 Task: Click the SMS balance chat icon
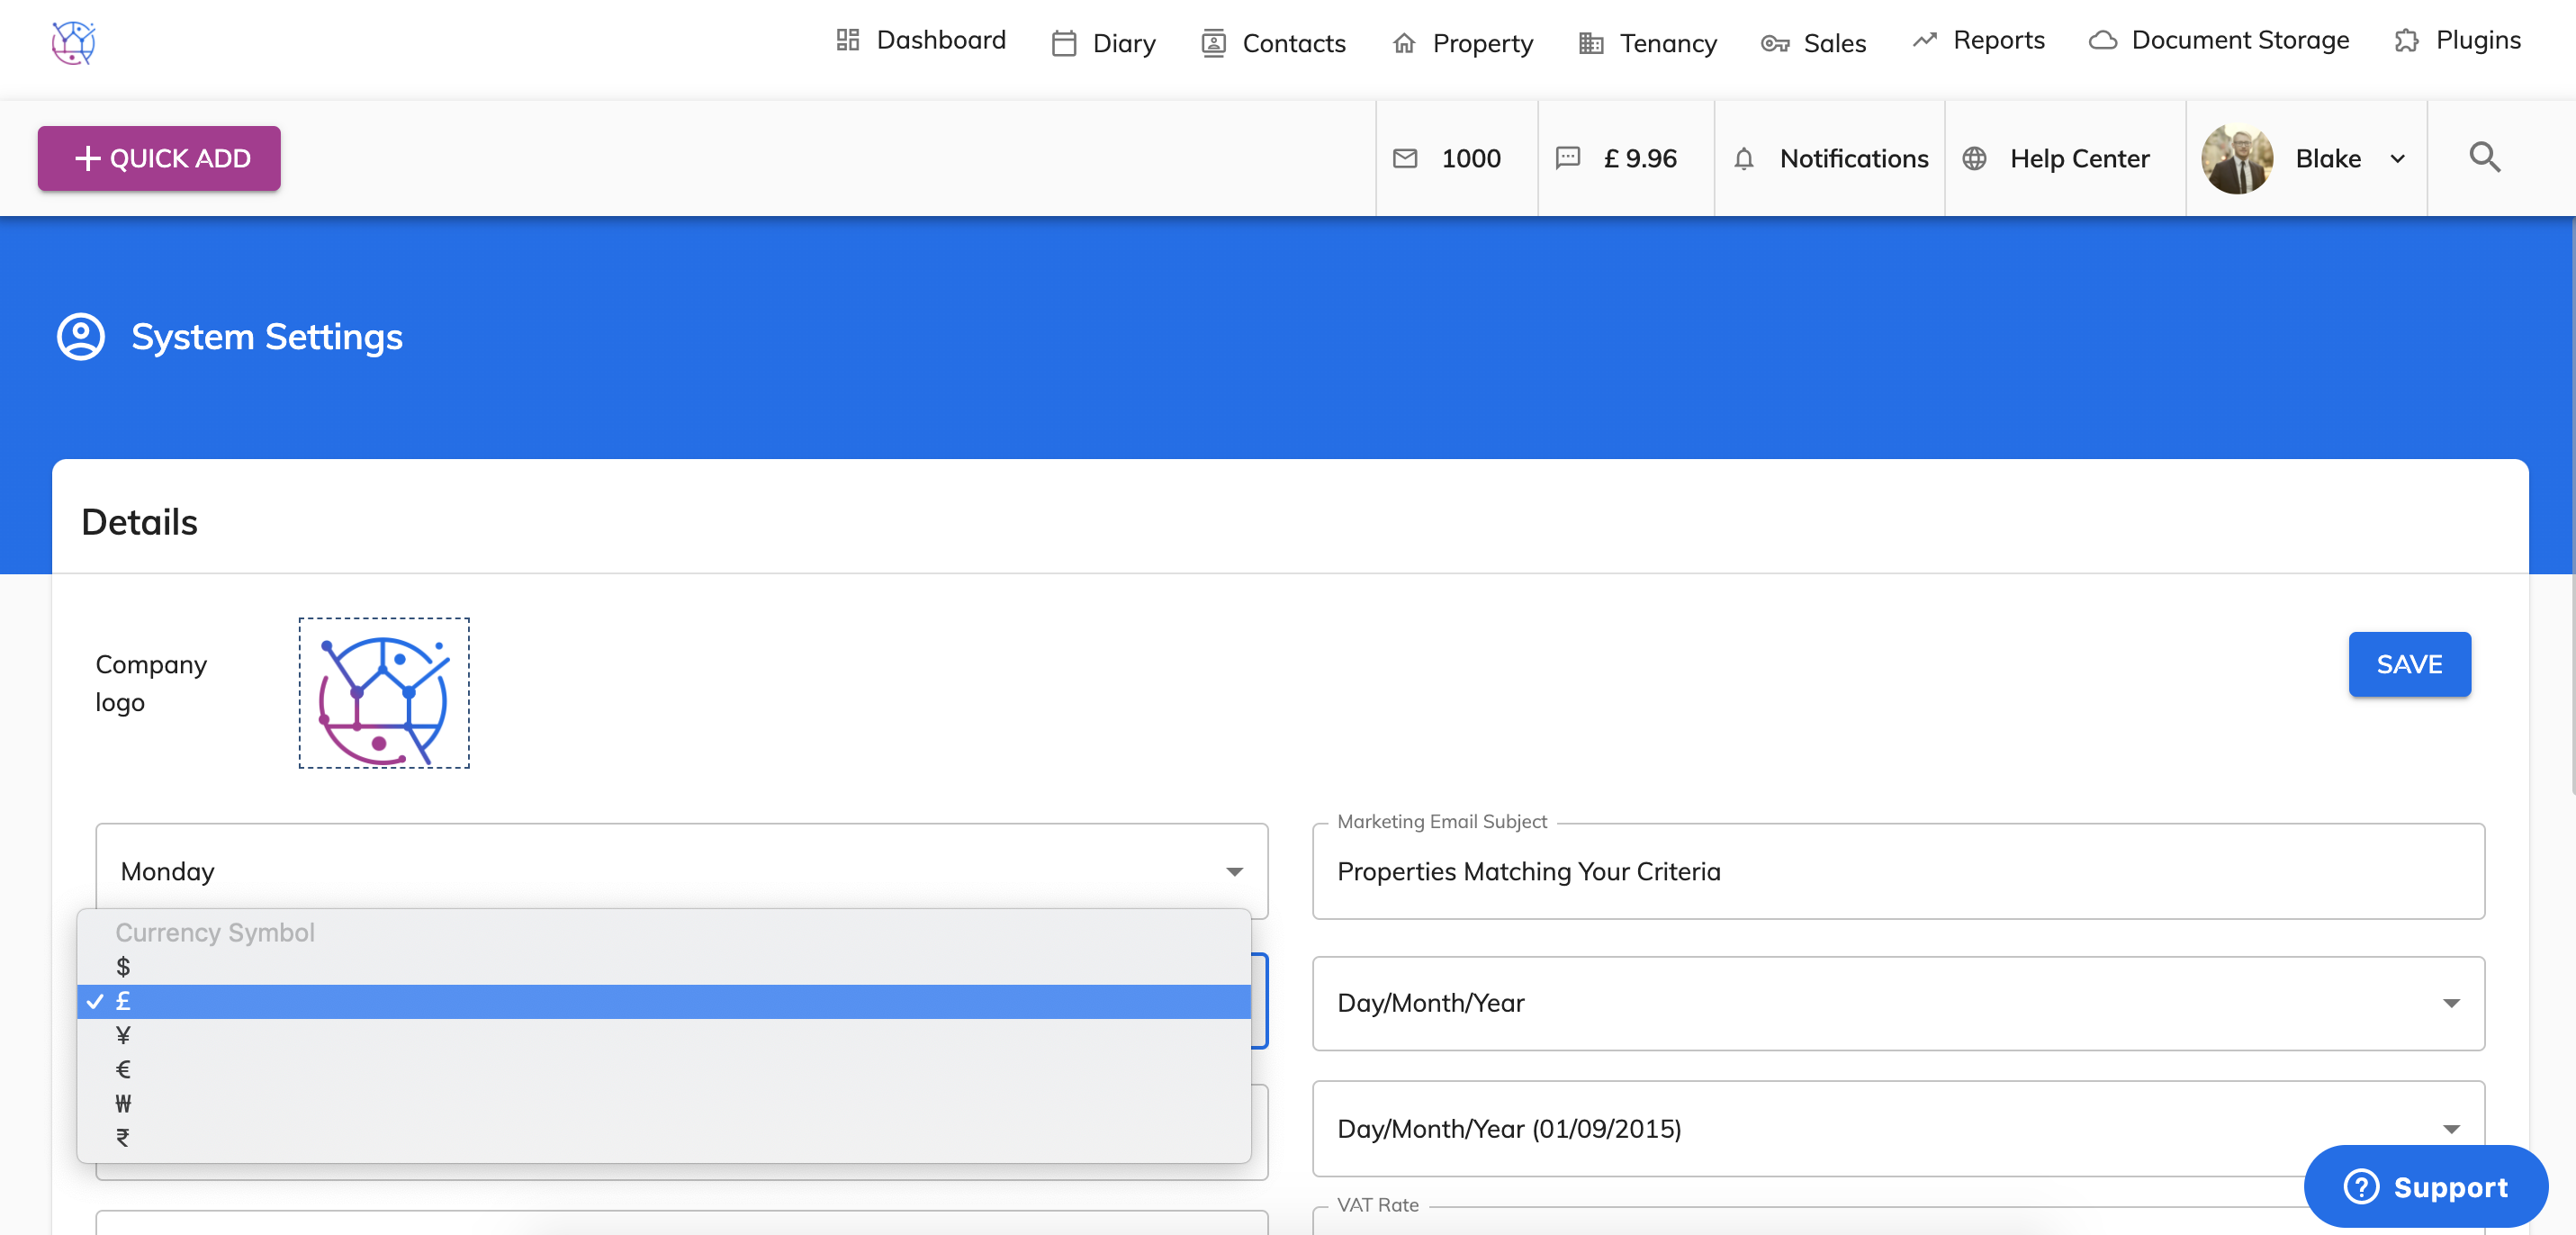click(x=1568, y=158)
